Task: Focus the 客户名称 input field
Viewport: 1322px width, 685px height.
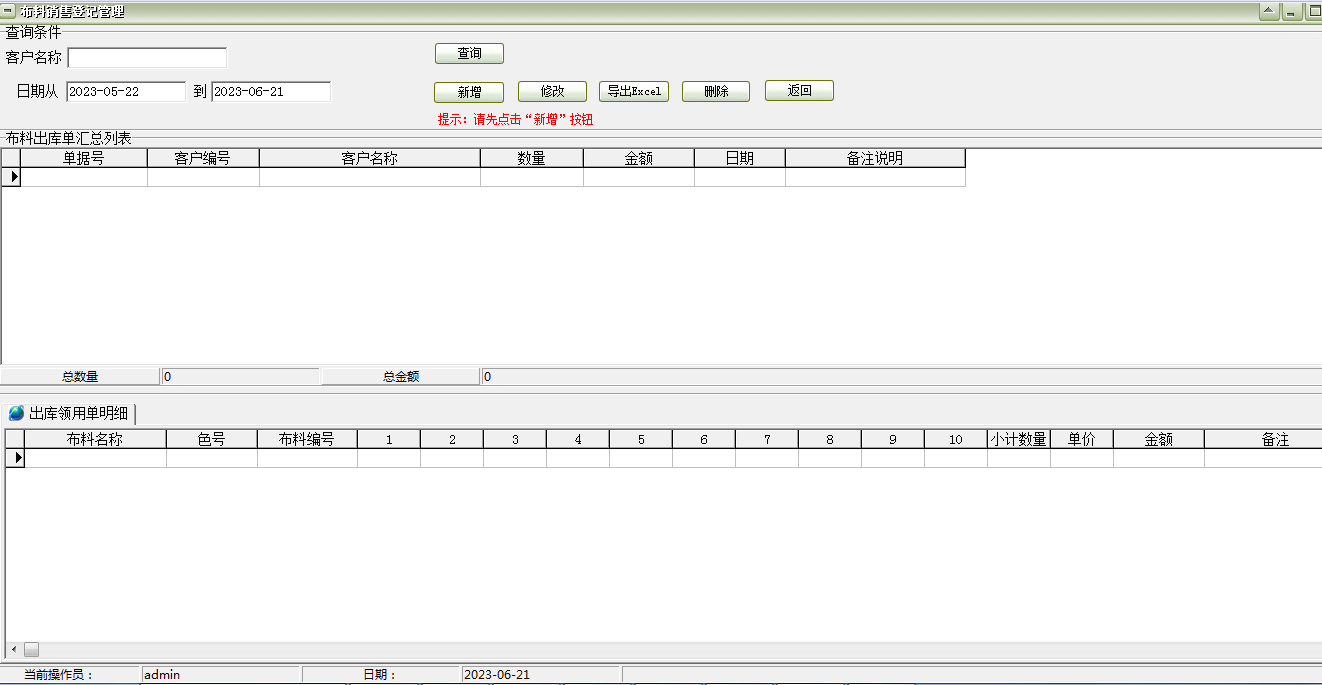Action: coord(147,58)
